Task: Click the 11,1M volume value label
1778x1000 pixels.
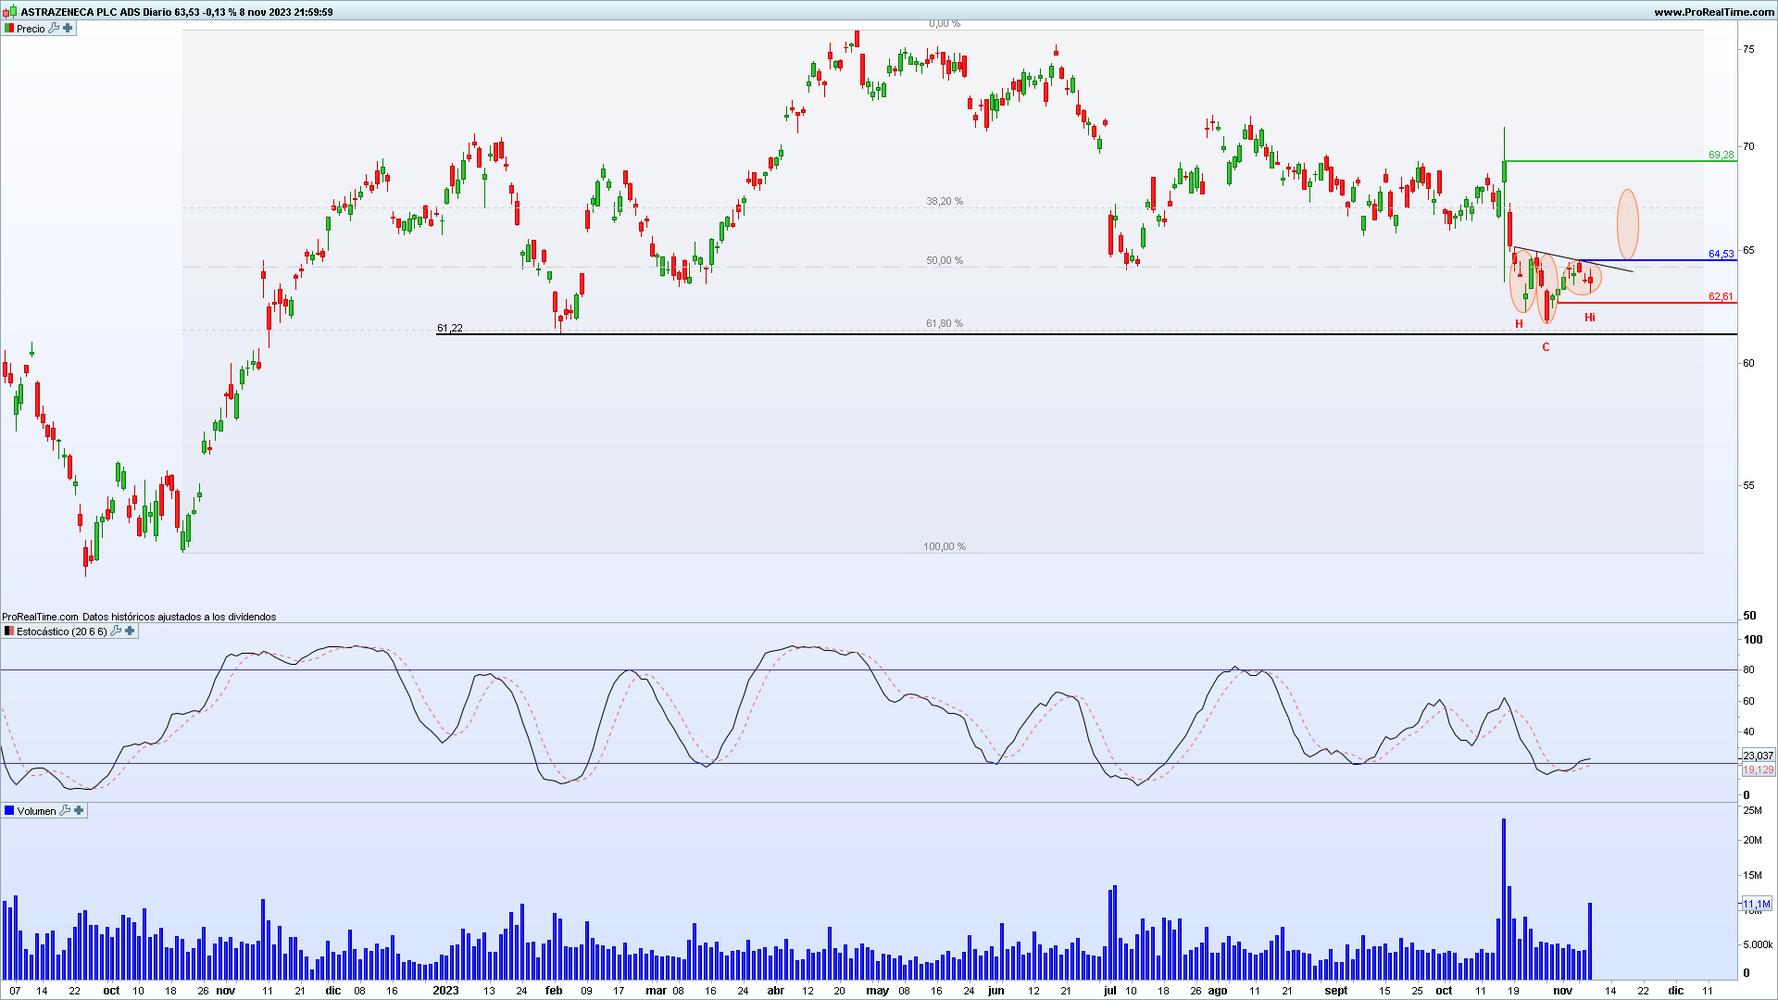Action: (1757, 903)
